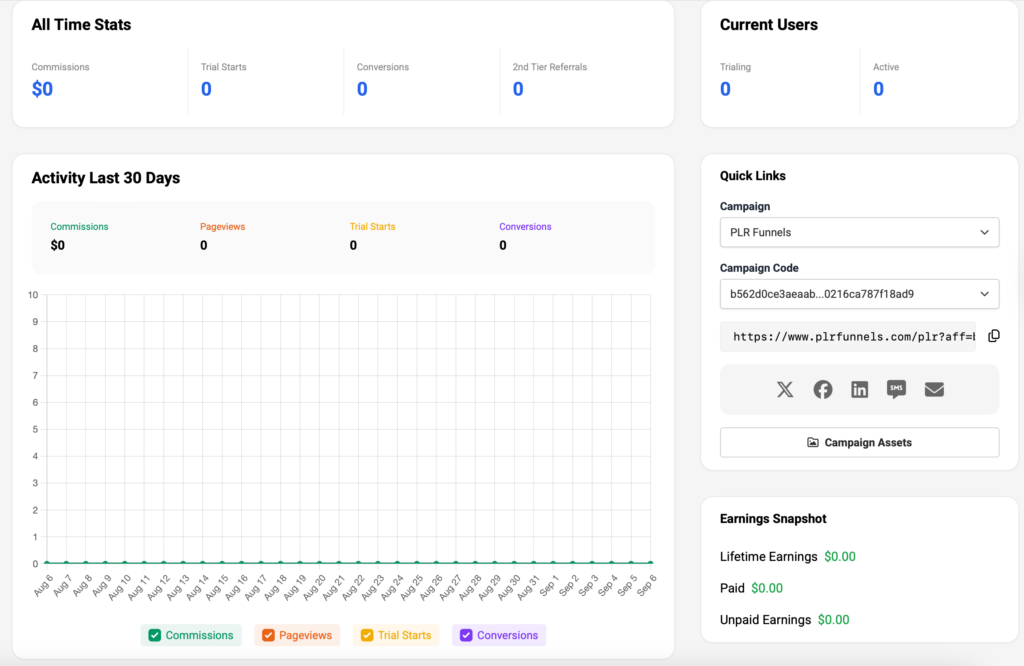The width and height of the screenshot is (1024, 666).
Task: Select PLR Funnels campaign selector
Action: click(859, 232)
